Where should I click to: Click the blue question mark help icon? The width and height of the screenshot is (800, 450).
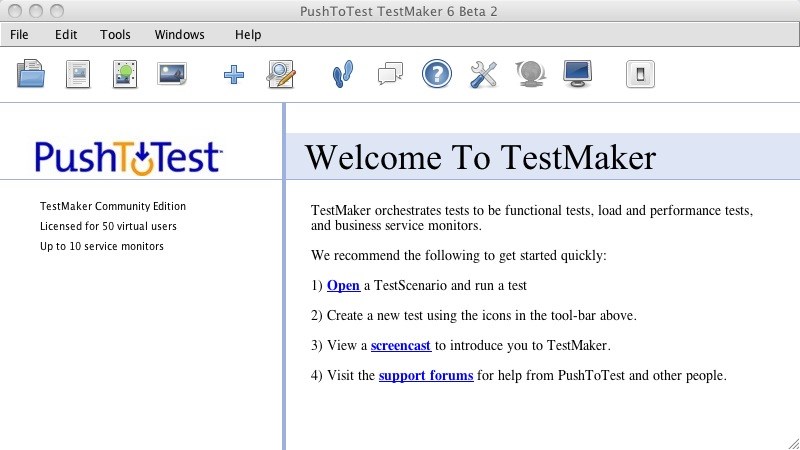437,74
